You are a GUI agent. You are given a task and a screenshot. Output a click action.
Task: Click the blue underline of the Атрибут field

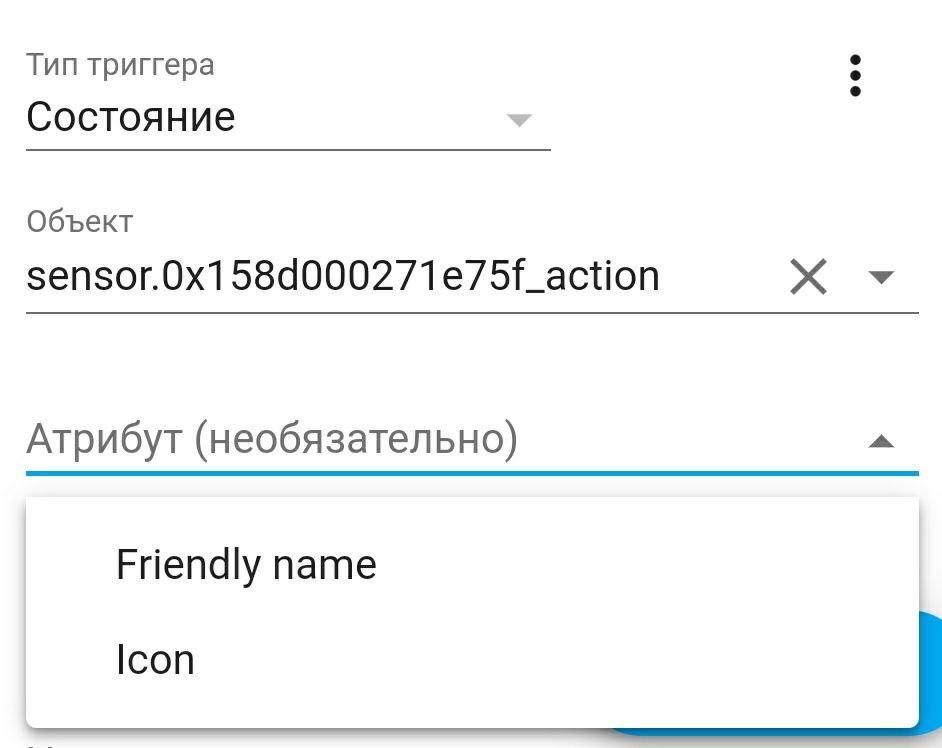(472, 471)
